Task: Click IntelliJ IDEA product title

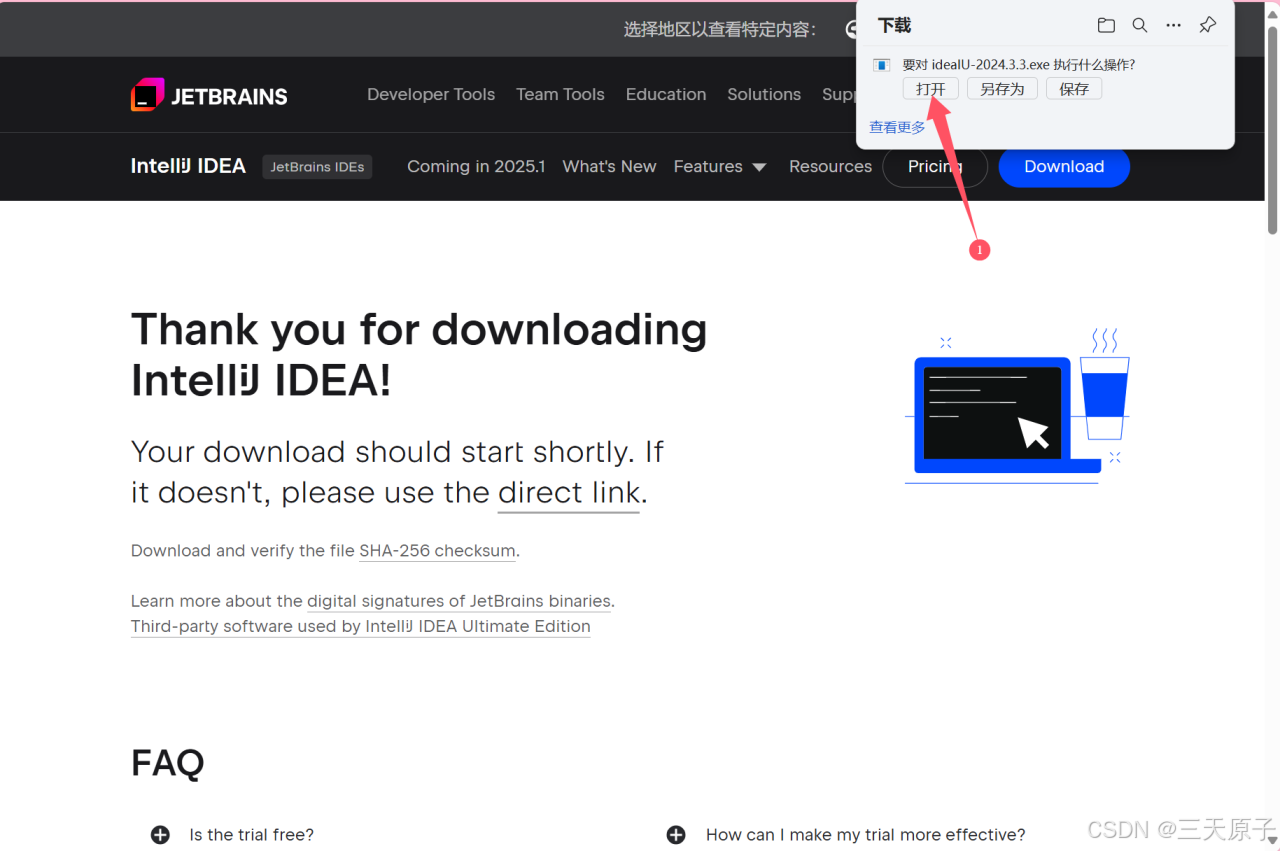Action: [x=188, y=166]
